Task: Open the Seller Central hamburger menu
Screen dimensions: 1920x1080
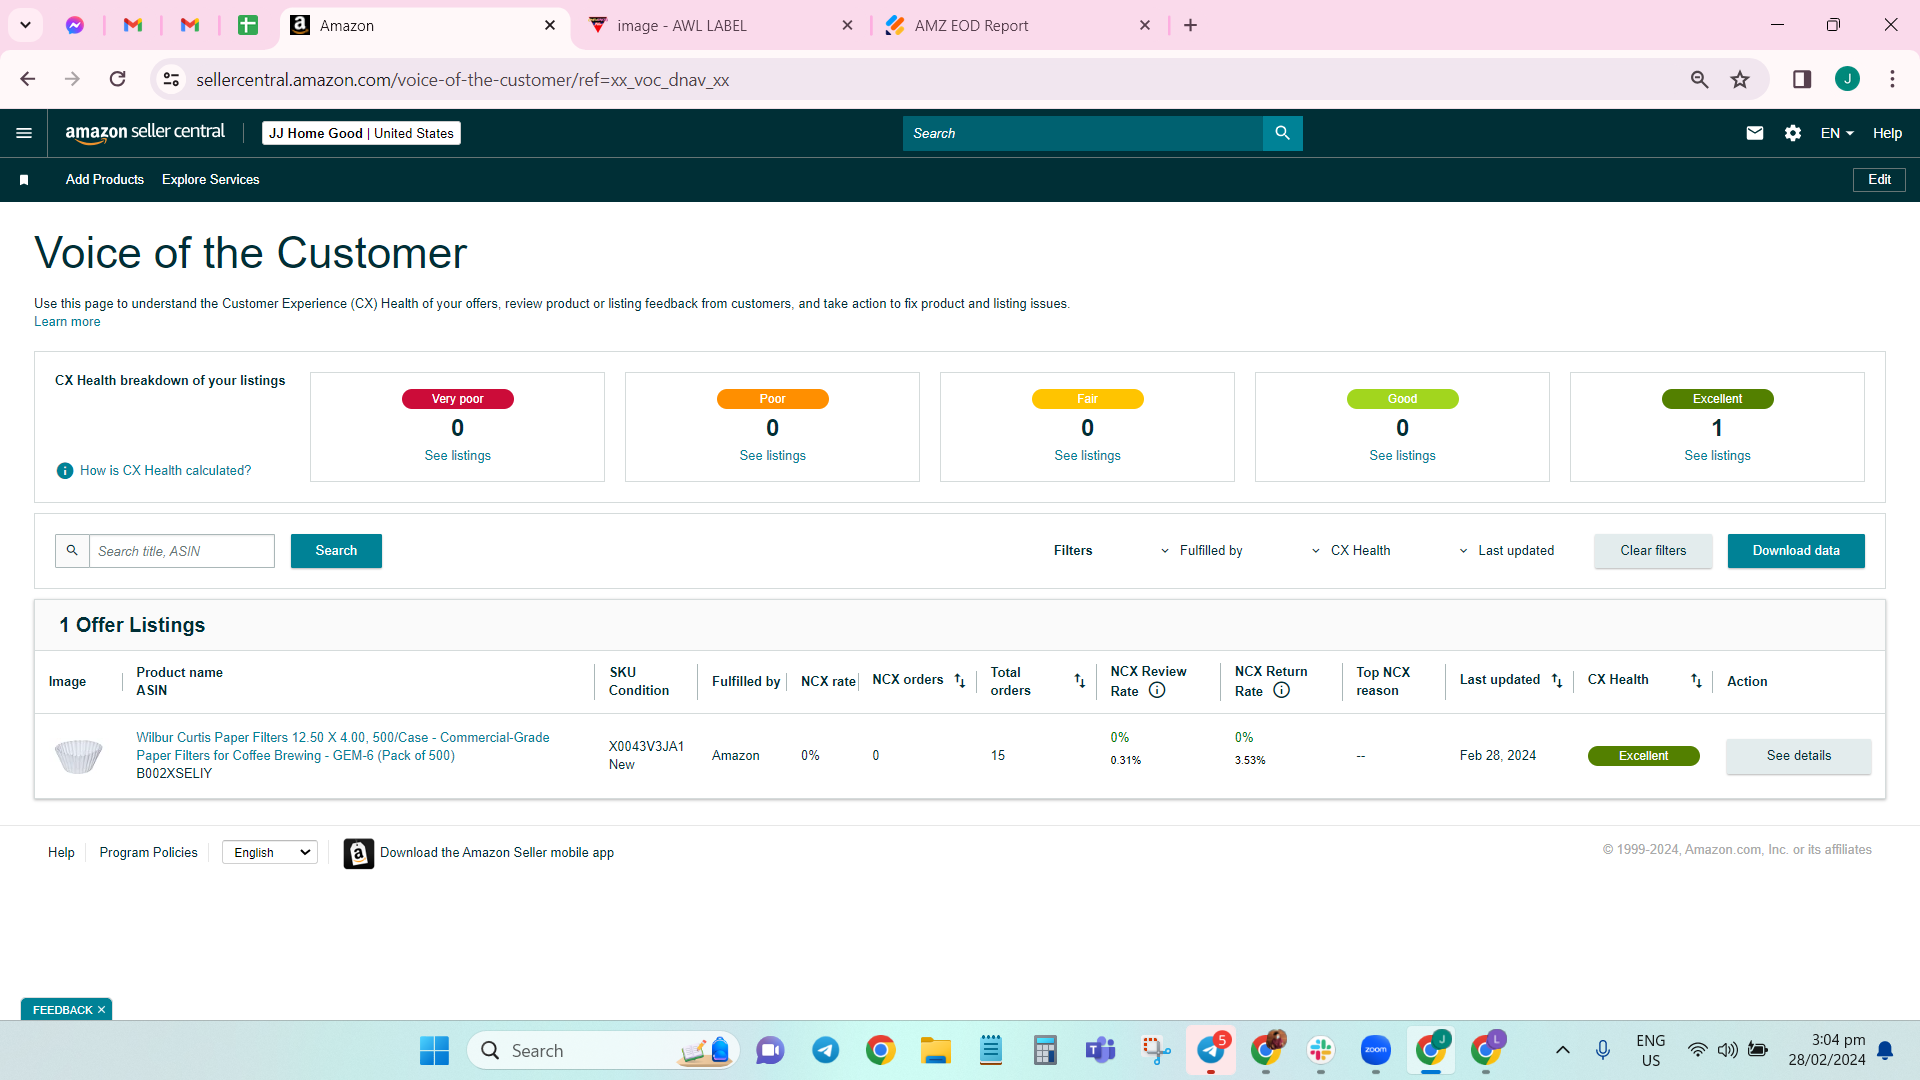Action: pyautogui.click(x=24, y=133)
